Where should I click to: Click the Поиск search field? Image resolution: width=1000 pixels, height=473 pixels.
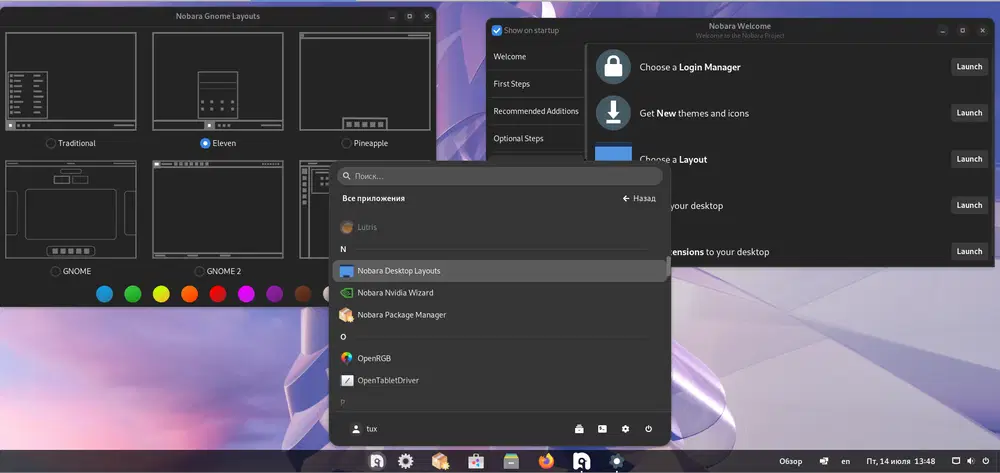500,176
